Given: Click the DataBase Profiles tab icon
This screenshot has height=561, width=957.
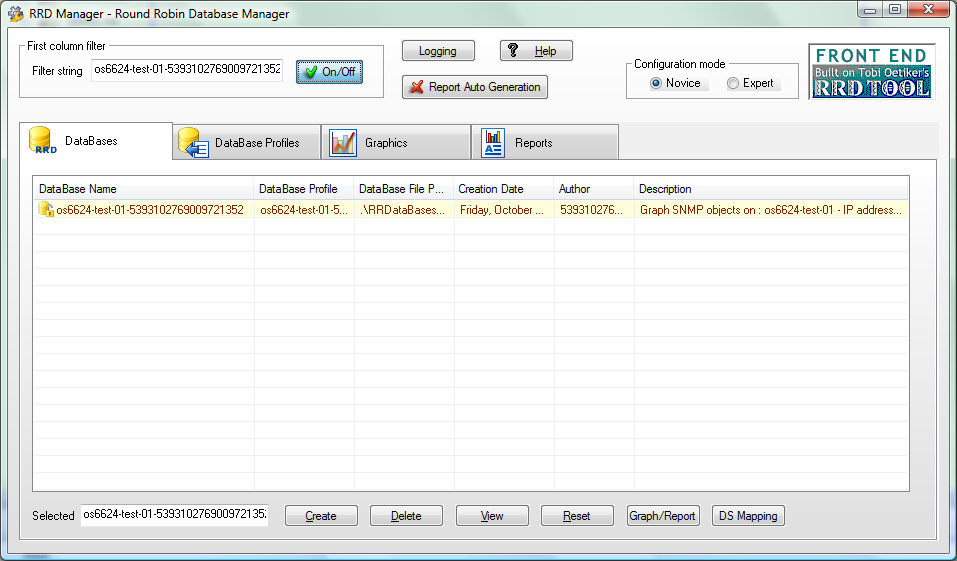Looking at the screenshot, I should [x=193, y=143].
